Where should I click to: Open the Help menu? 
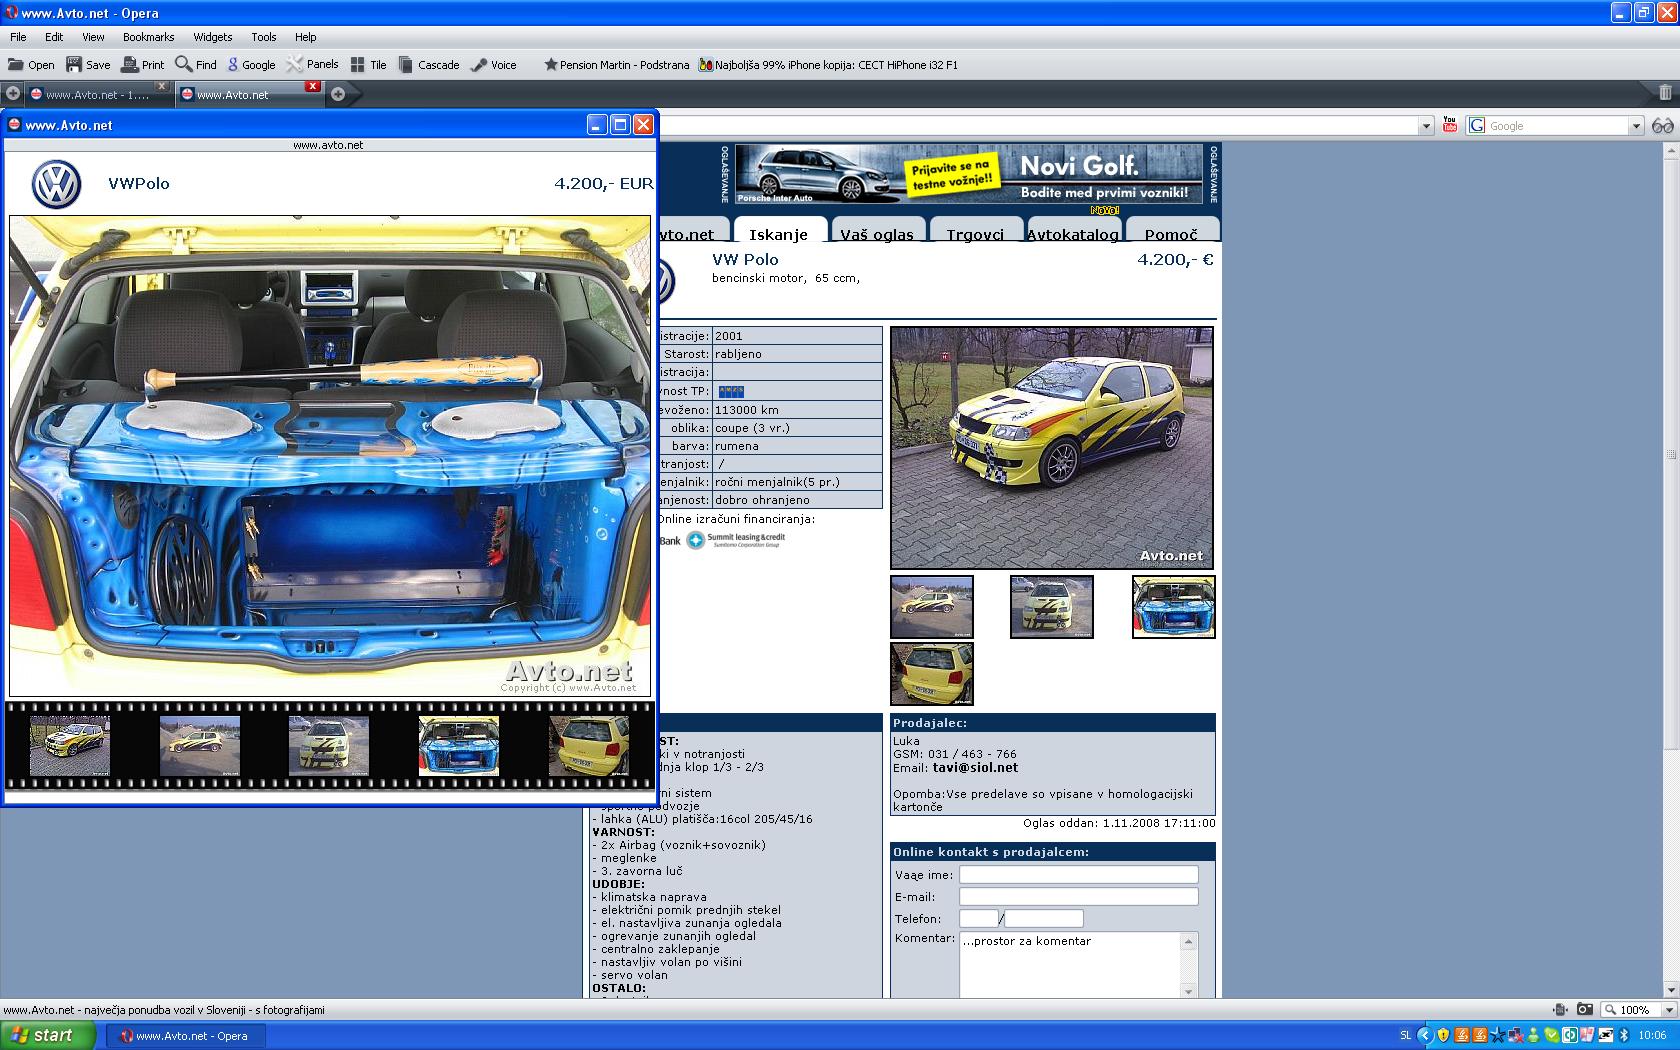(x=306, y=37)
